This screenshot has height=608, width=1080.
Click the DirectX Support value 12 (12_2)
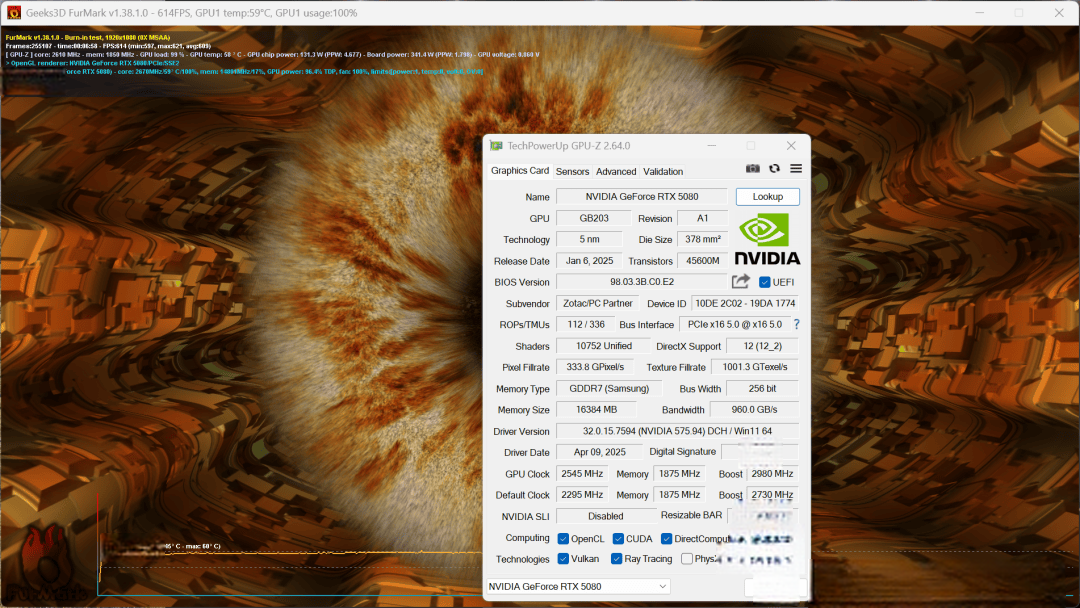[x=762, y=346]
